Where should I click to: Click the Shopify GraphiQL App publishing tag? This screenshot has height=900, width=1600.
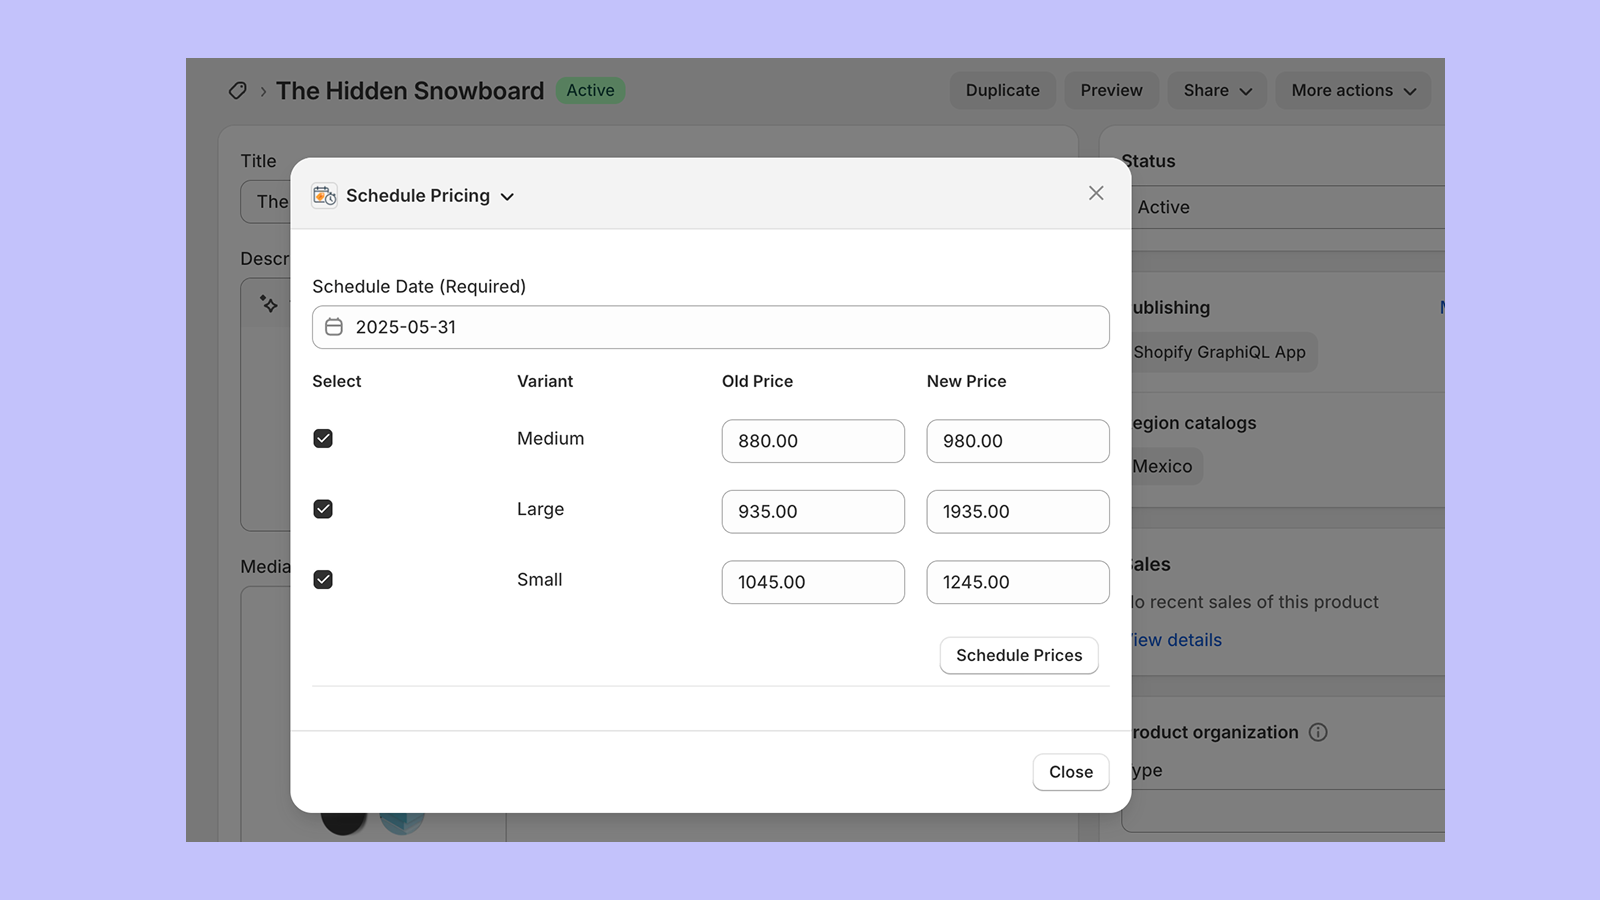coord(1220,352)
